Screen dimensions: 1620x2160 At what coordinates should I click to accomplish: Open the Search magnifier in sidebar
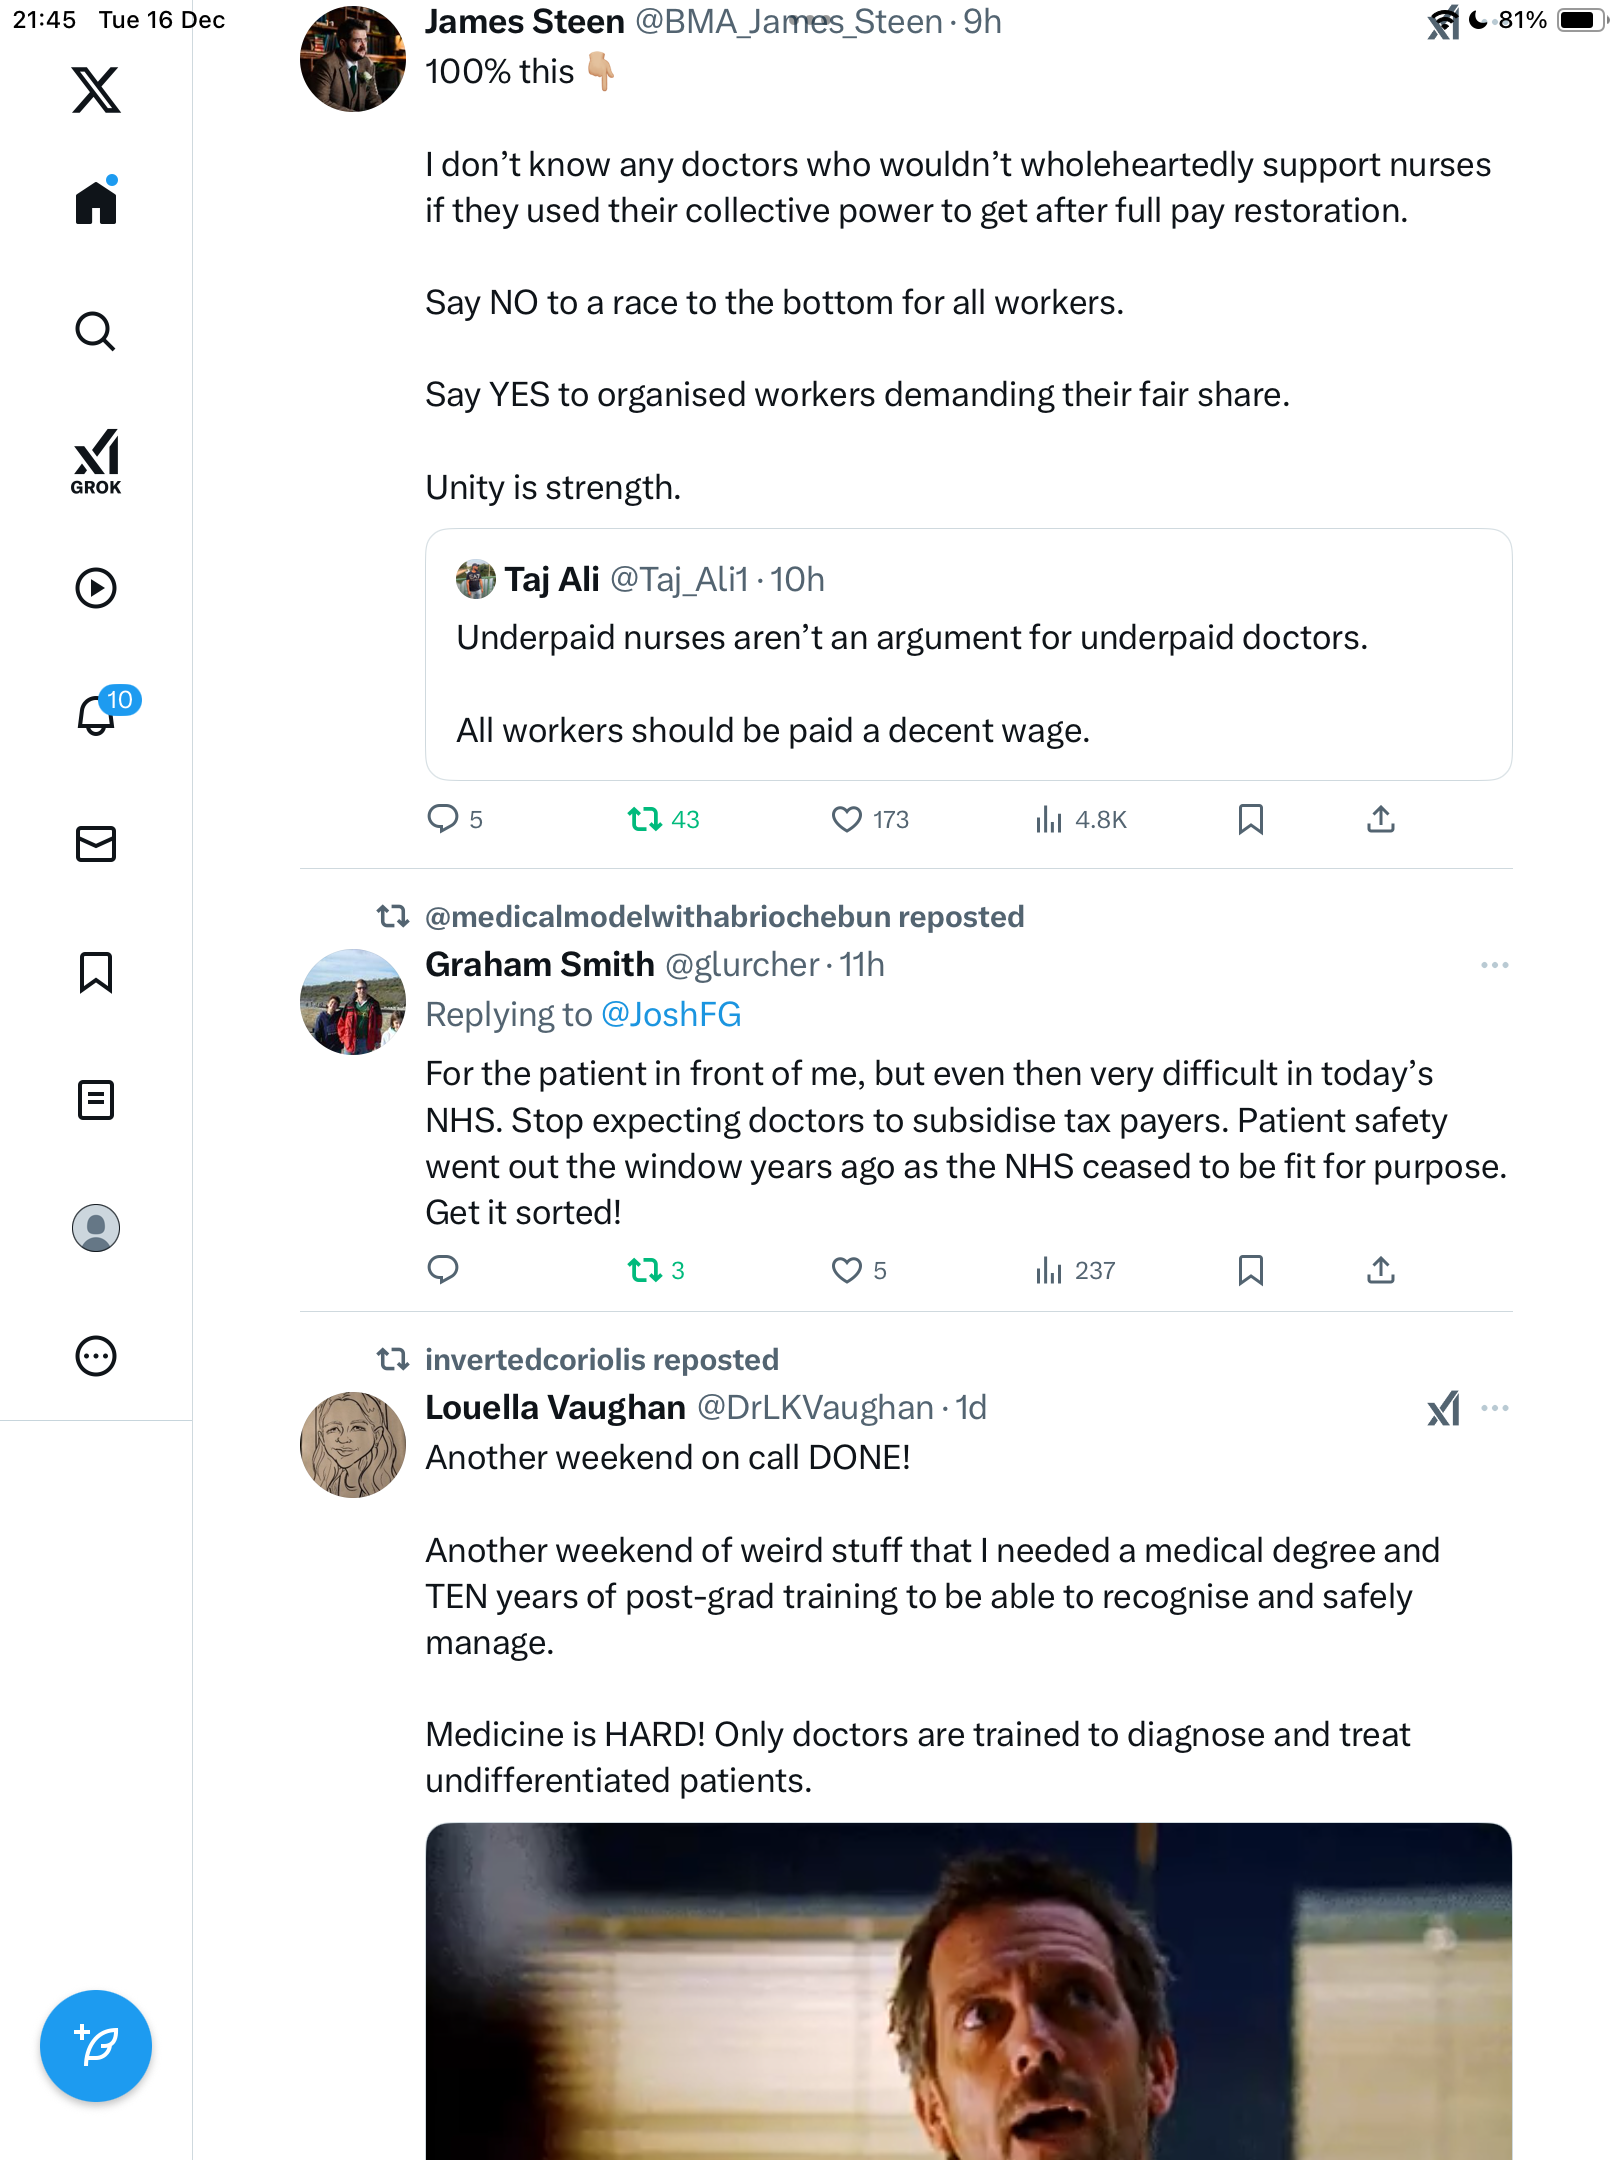96,332
